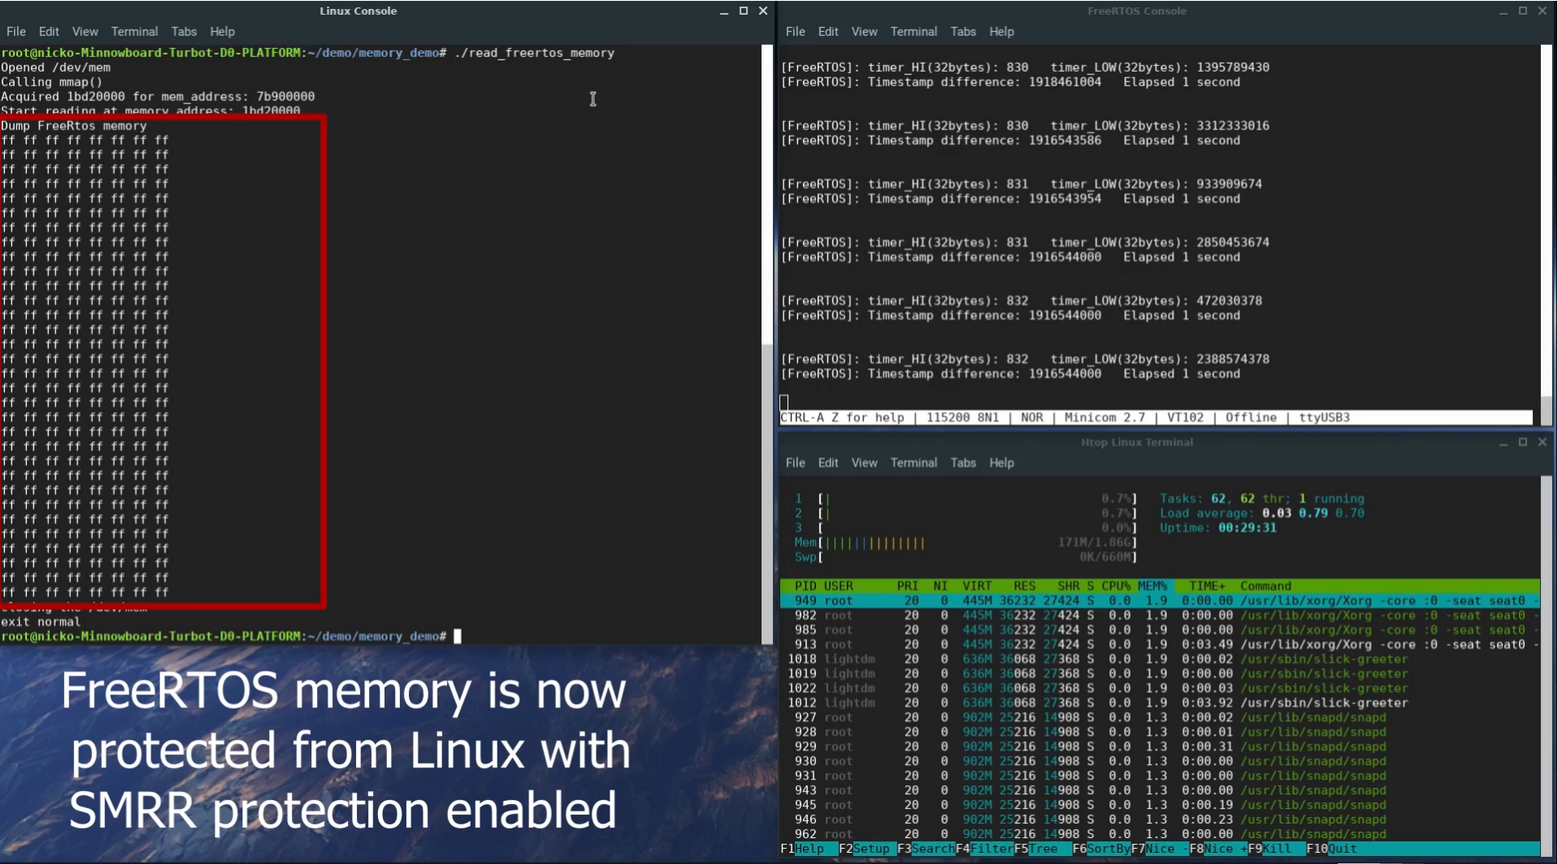Open Terminal menu in Linux Console window
Viewport: 1557px width, 864px height.
click(134, 32)
